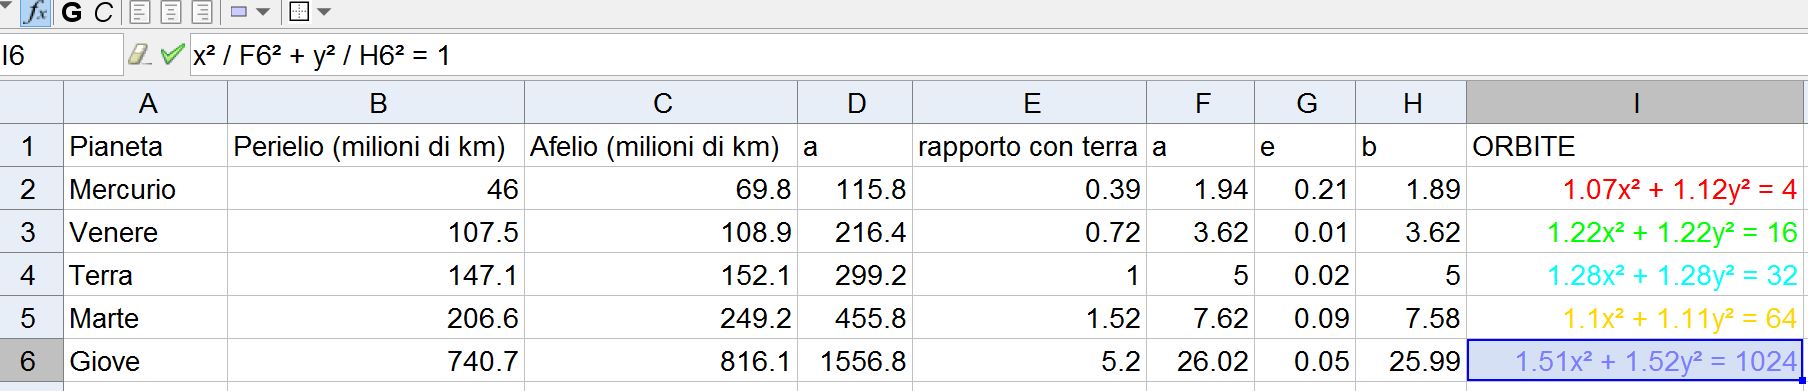This screenshot has width=1808, height=391.
Task: Open the cell background color picker
Action: coord(239,13)
